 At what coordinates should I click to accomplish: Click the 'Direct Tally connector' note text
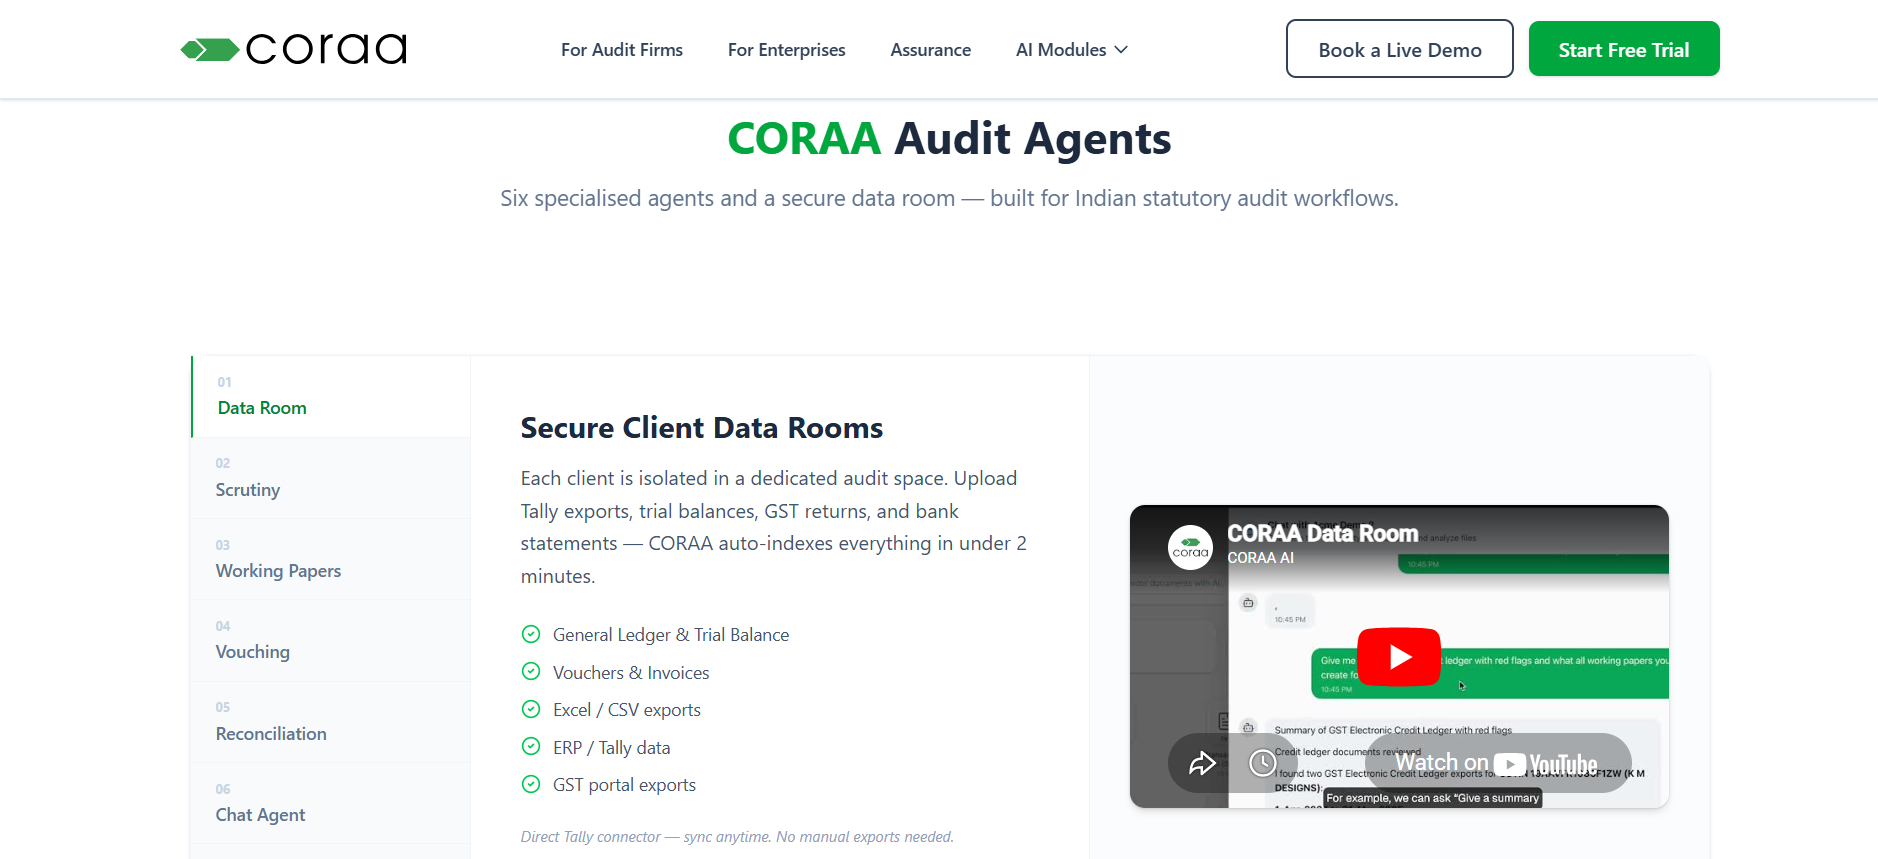pyautogui.click(x=737, y=837)
